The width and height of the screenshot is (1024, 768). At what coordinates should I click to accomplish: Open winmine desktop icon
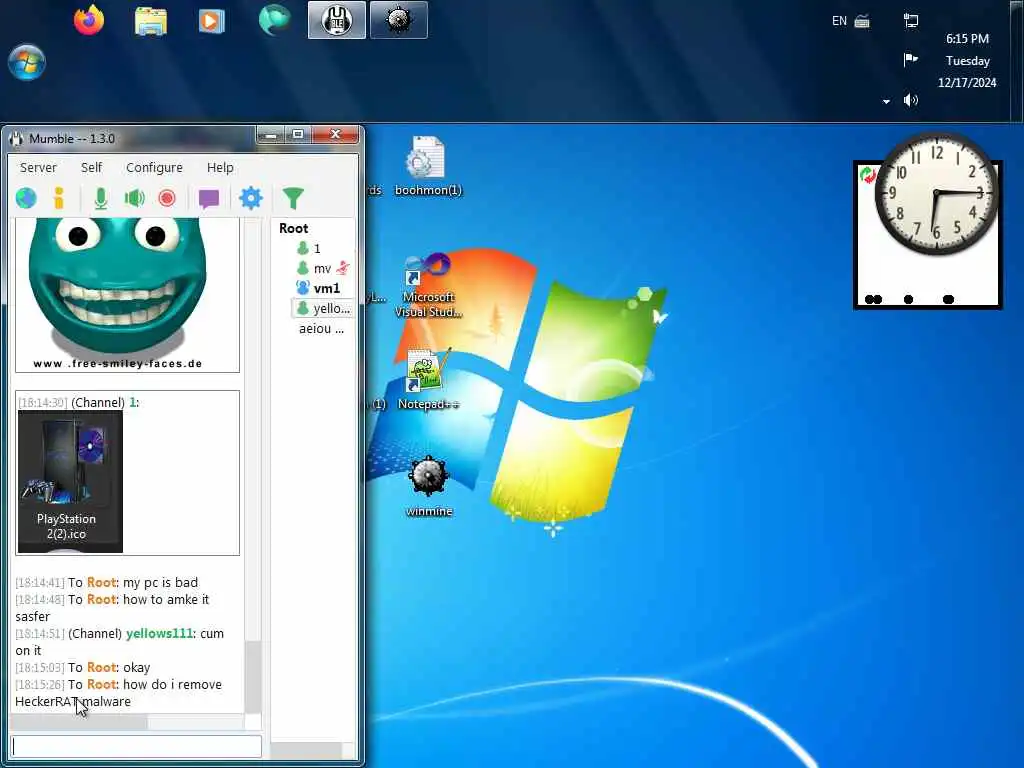429,487
